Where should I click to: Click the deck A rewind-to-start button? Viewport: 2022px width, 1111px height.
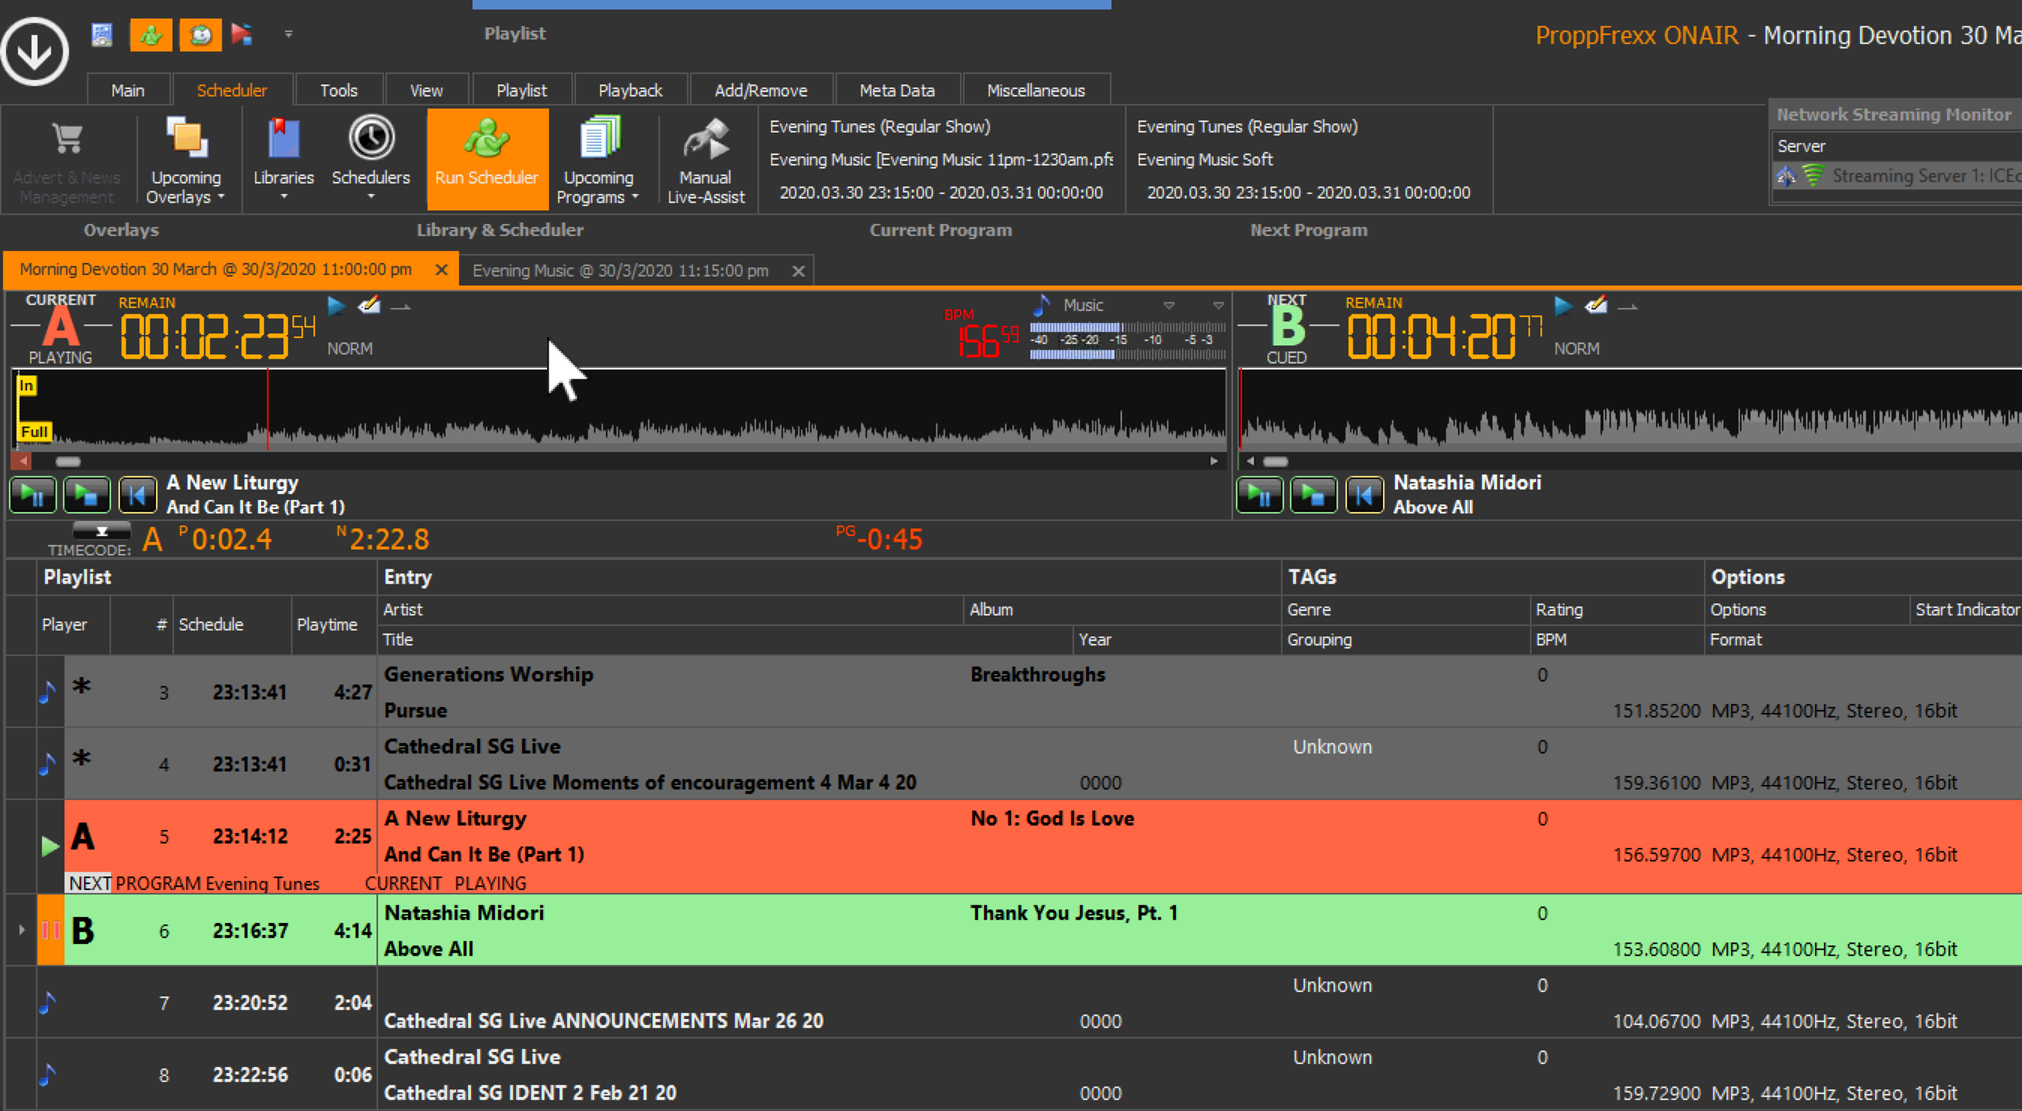[138, 495]
